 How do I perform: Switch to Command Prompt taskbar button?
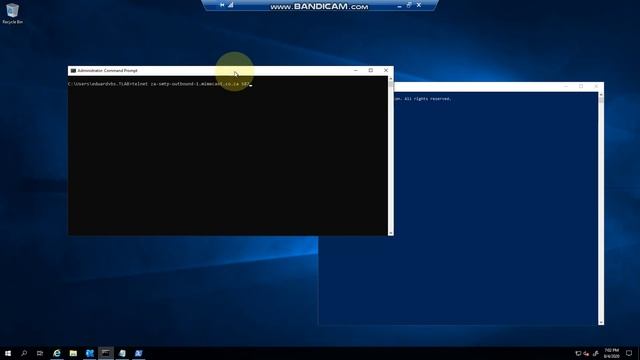[x=106, y=353]
